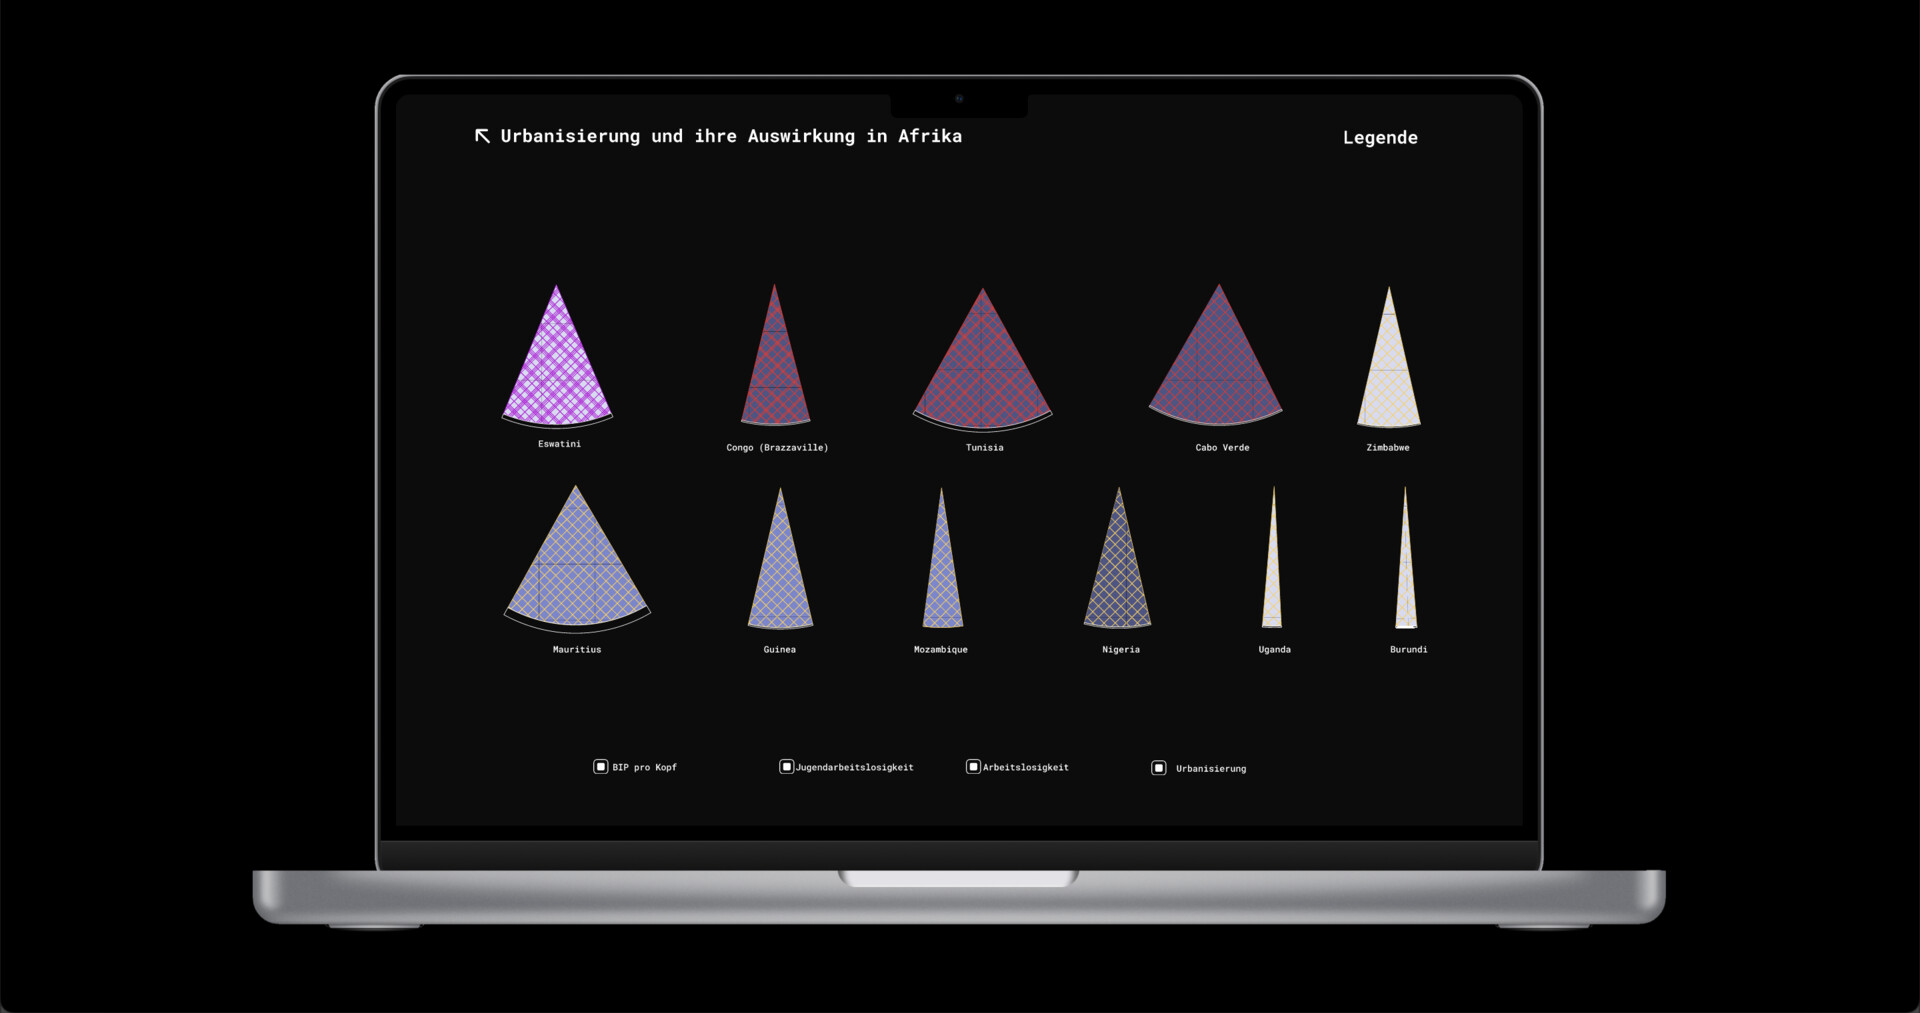The height and width of the screenshot is (1013, 1920).
Task: Select the white Zimbabwe cone
Action: [1389, 362]
